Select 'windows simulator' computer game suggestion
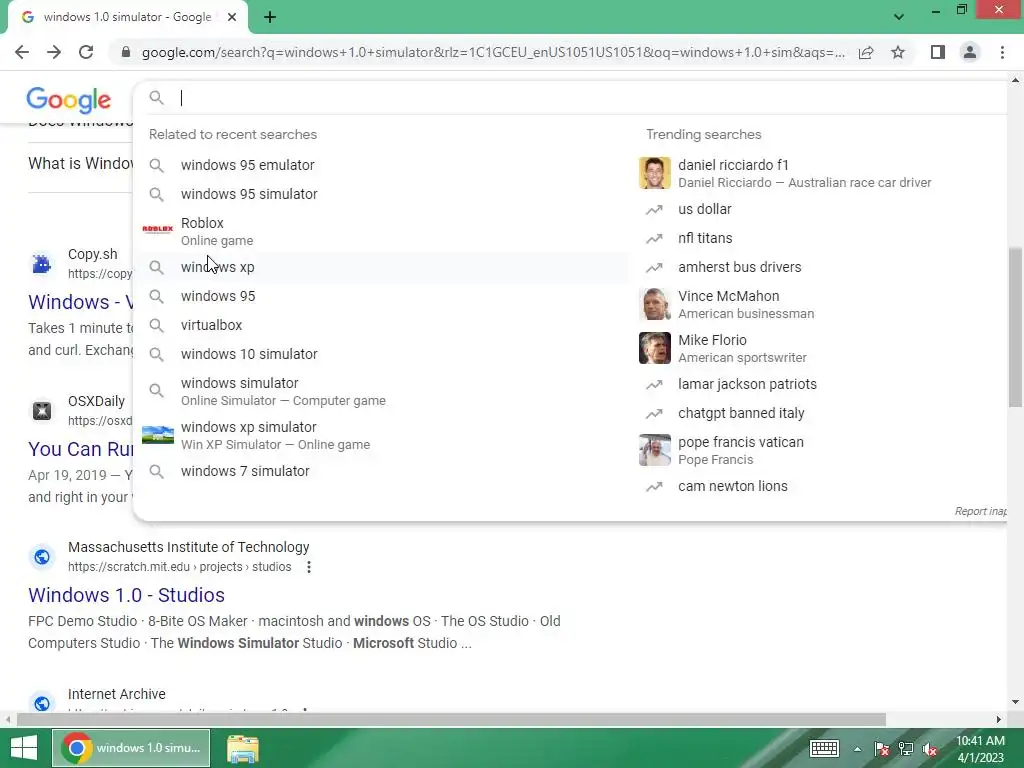 point(382,391)
